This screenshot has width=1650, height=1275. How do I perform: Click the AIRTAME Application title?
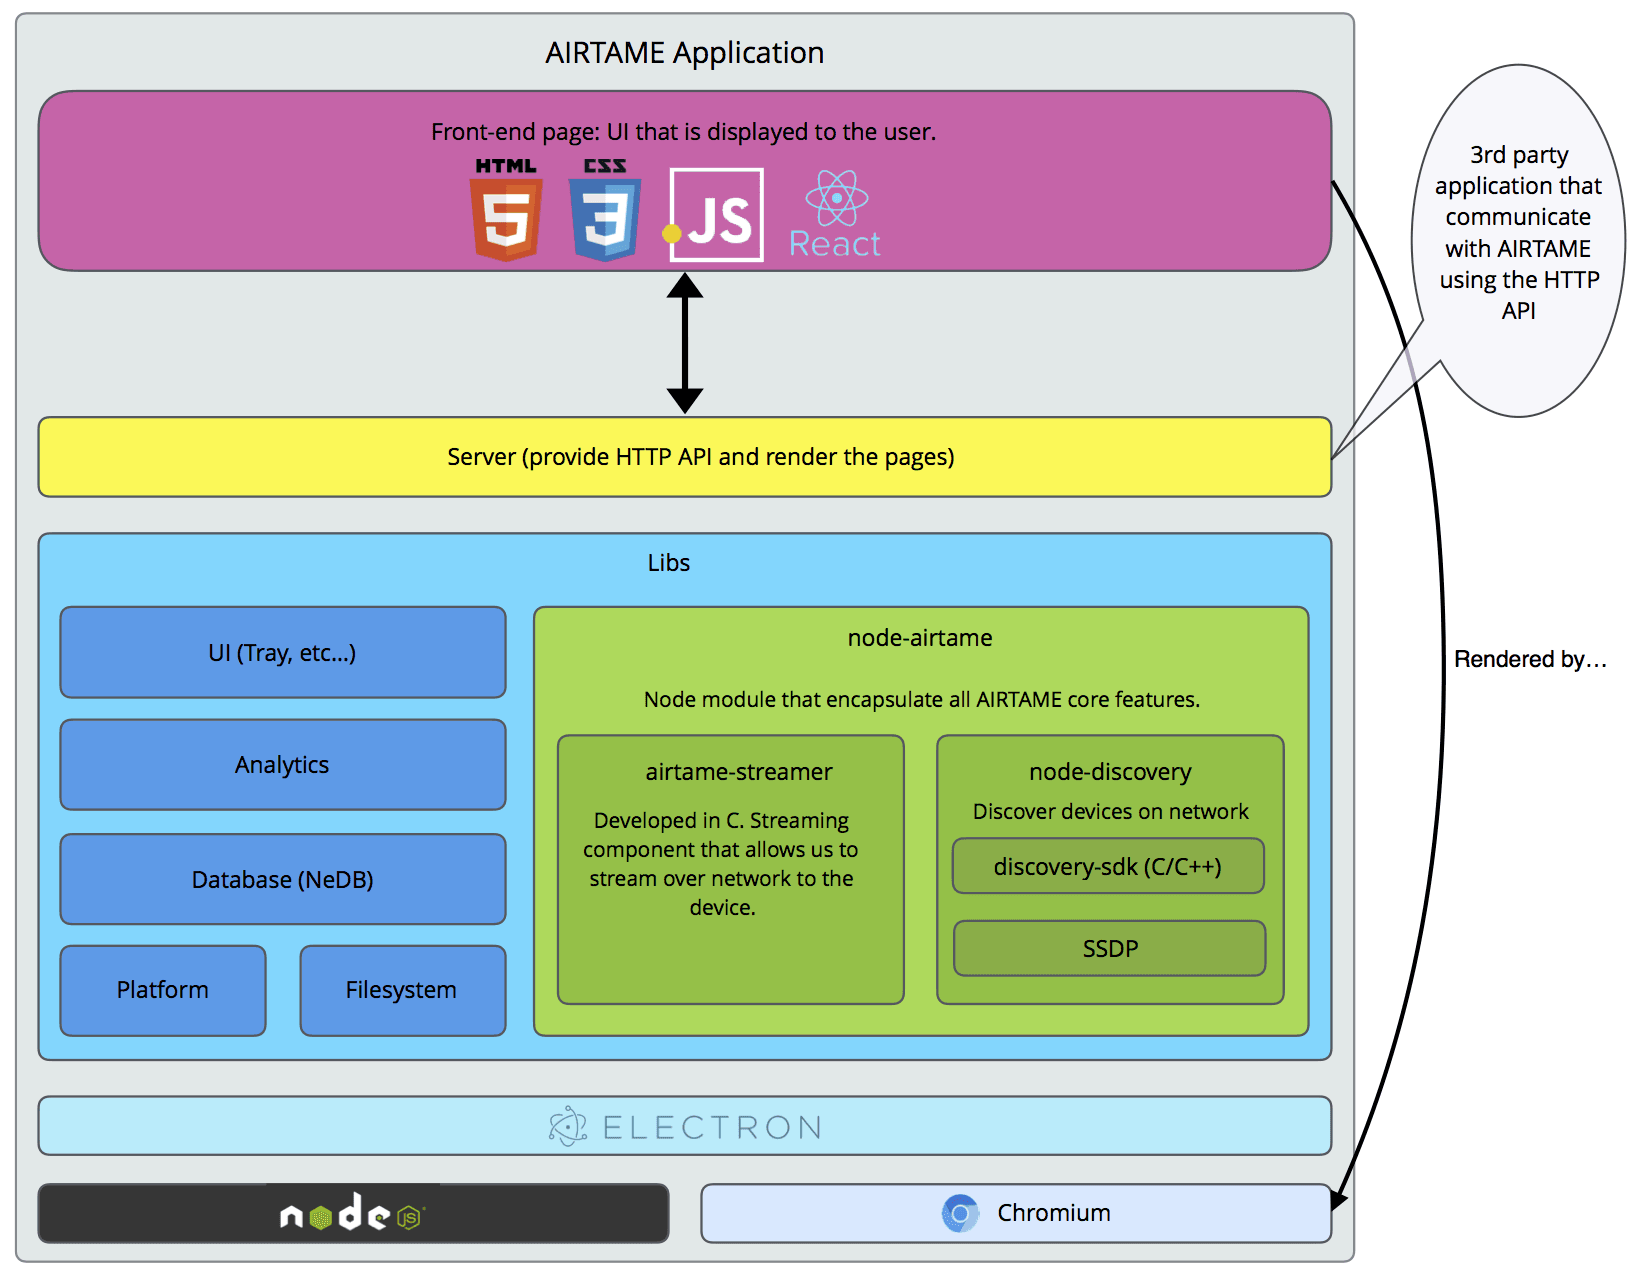(685, 53)
